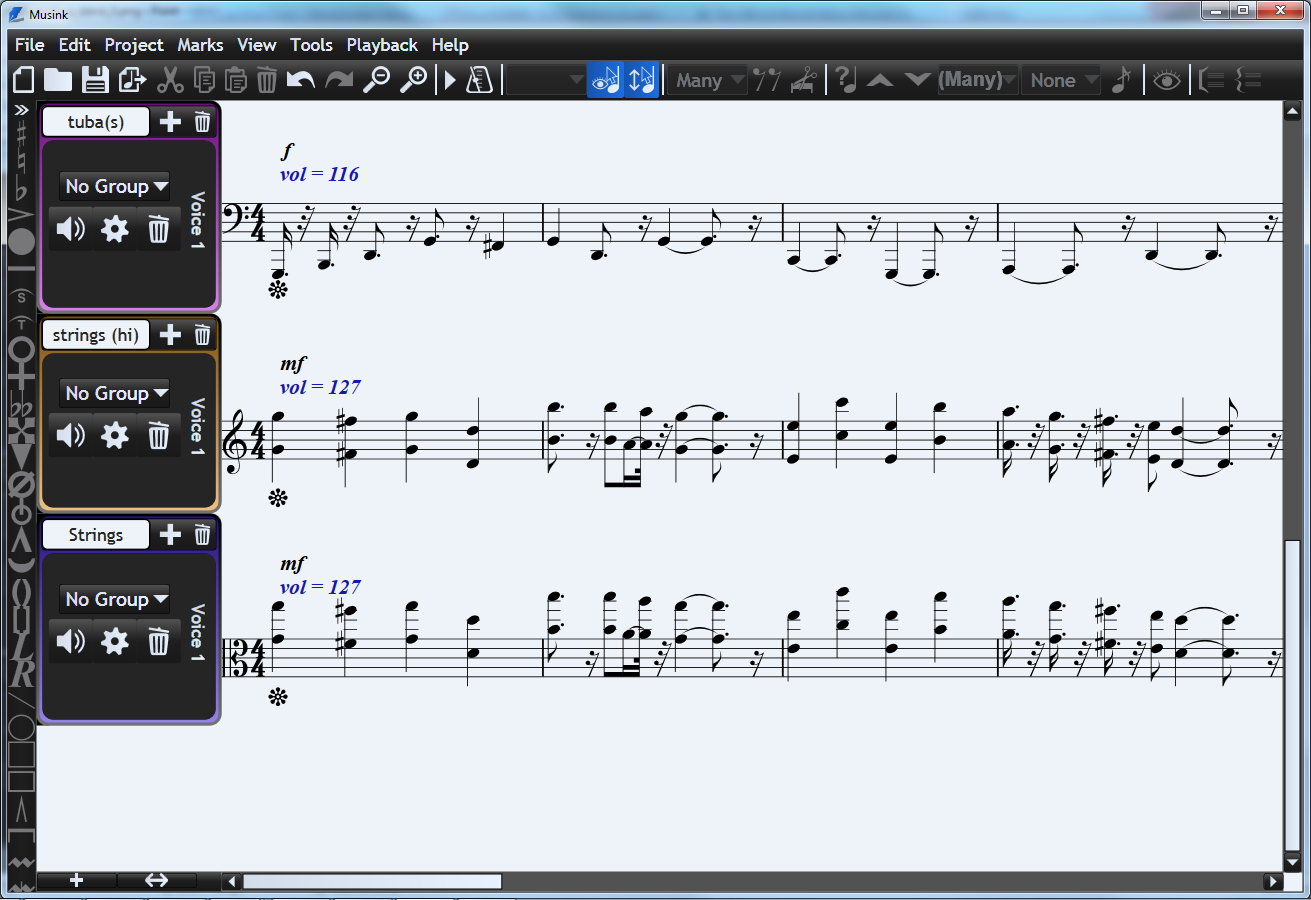
Task: Click the export file icon
Action: 132,80
